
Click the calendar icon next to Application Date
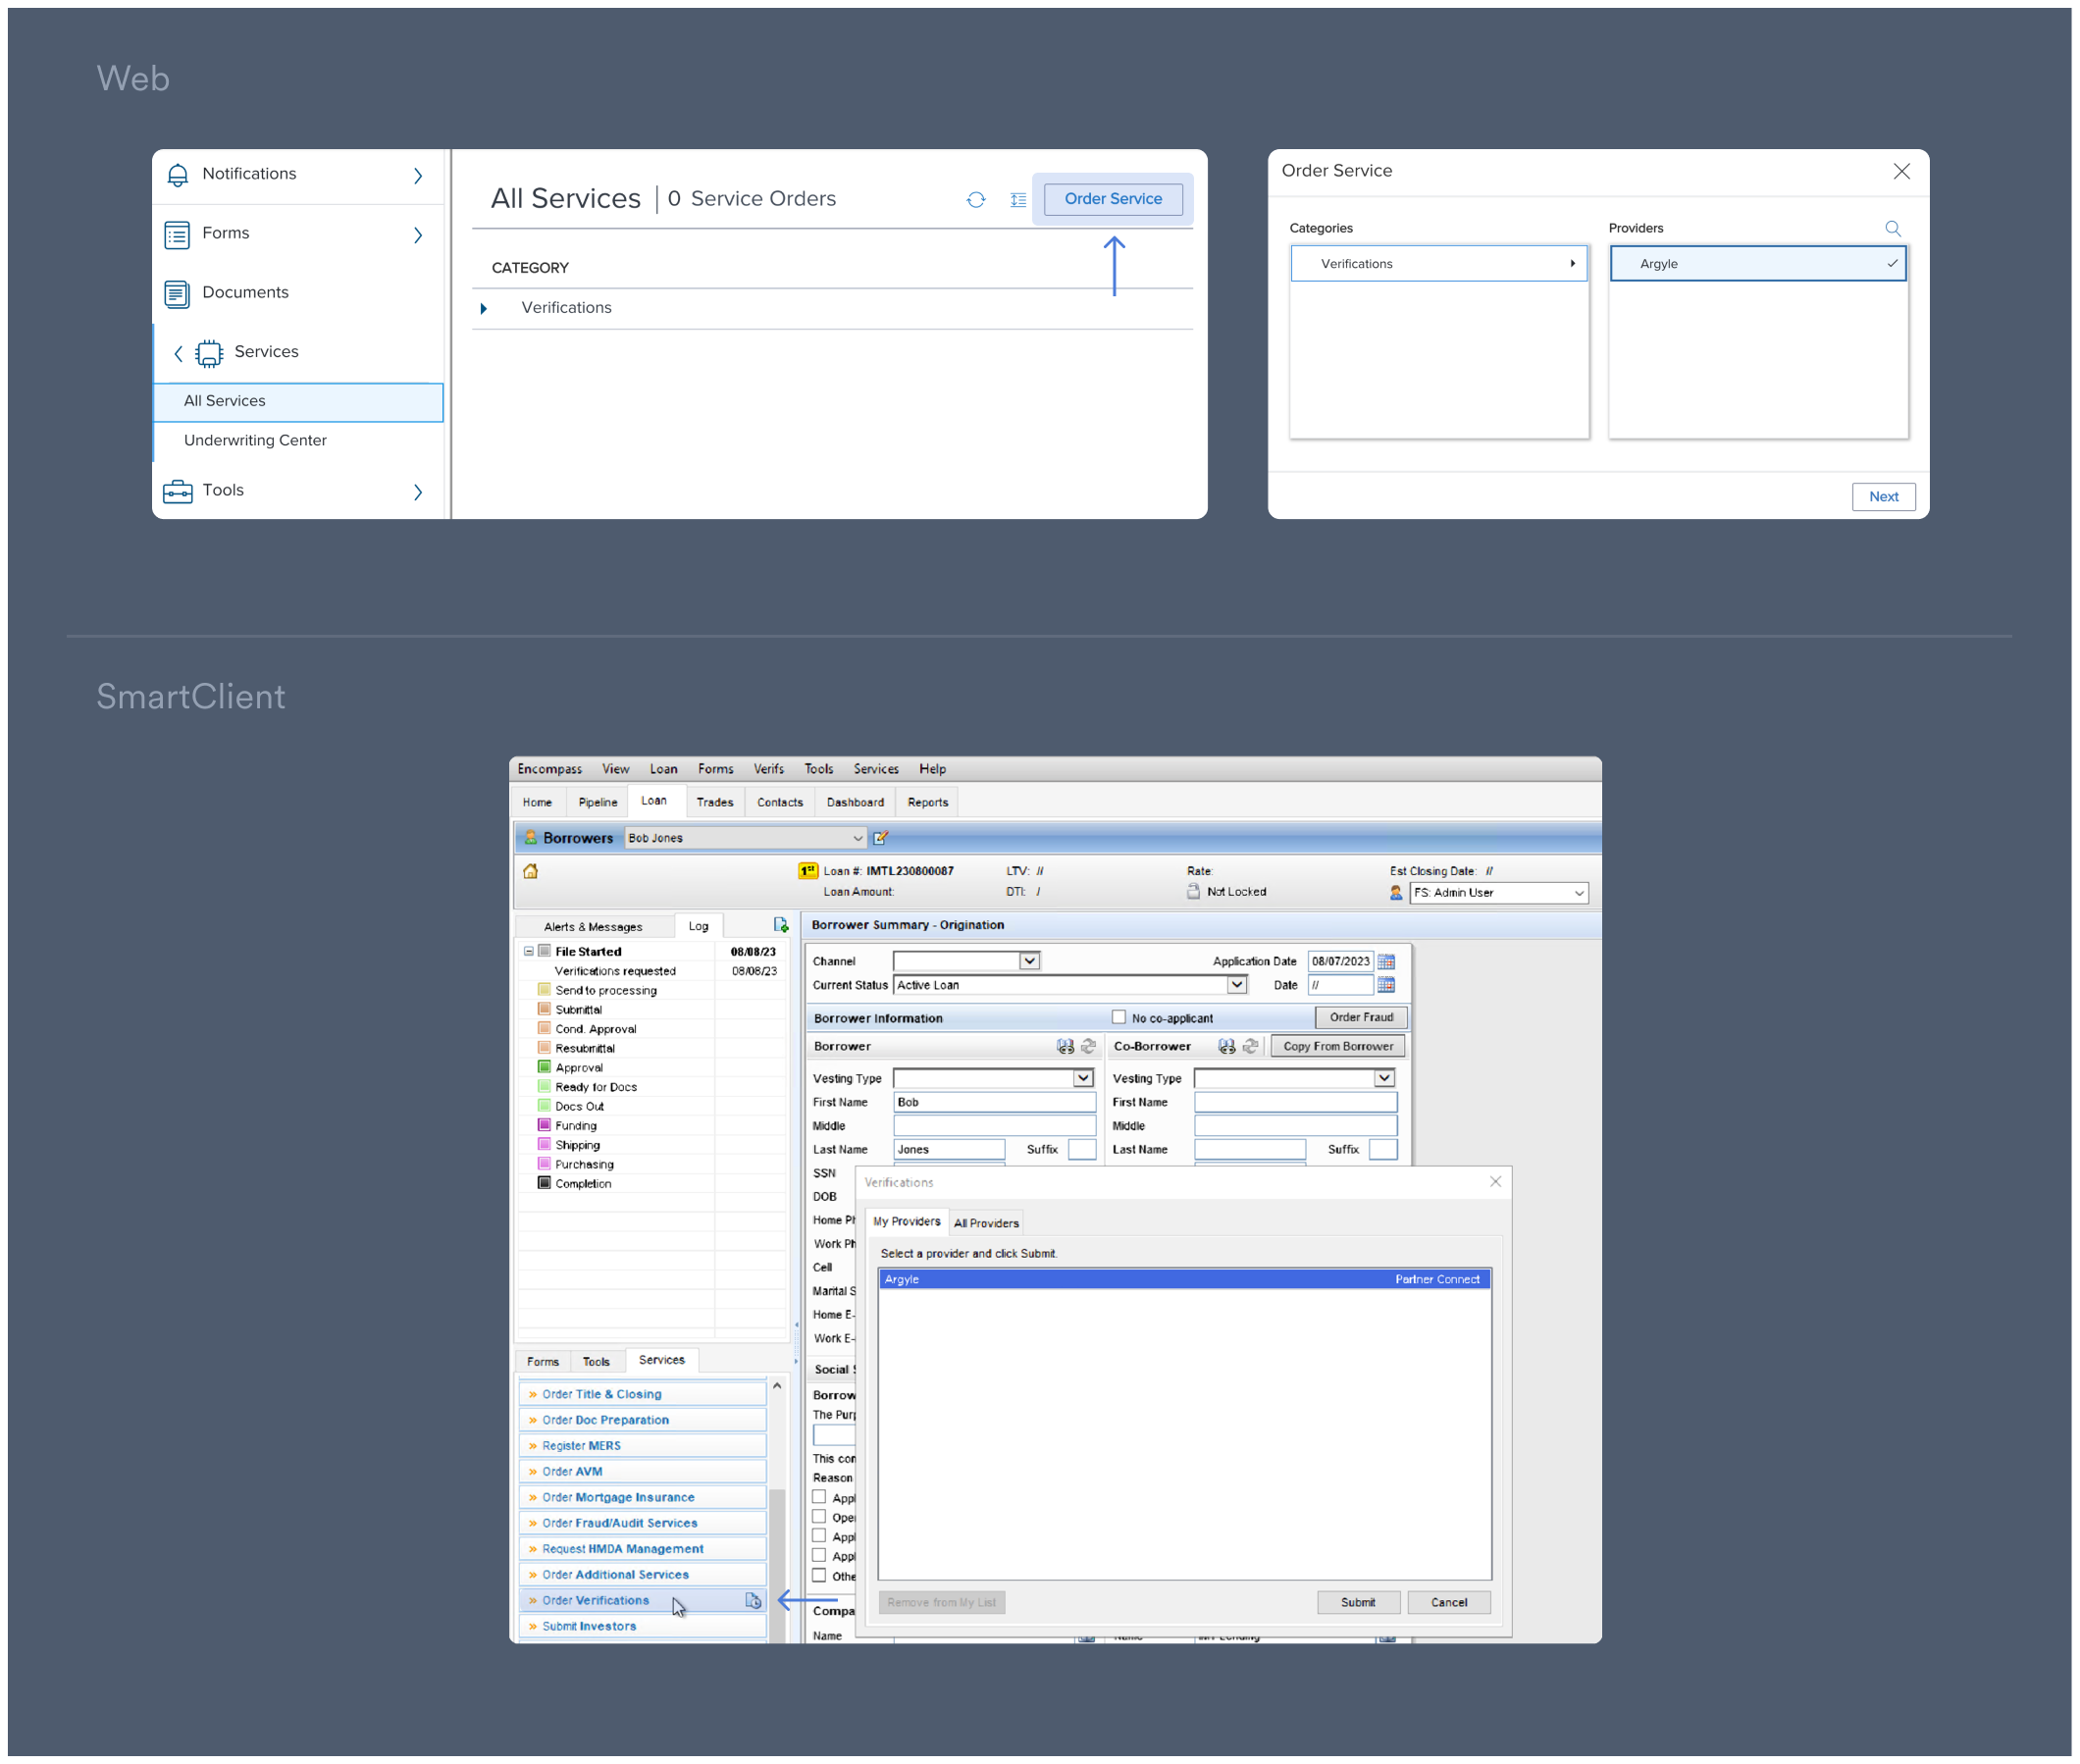pos(1390,960)
